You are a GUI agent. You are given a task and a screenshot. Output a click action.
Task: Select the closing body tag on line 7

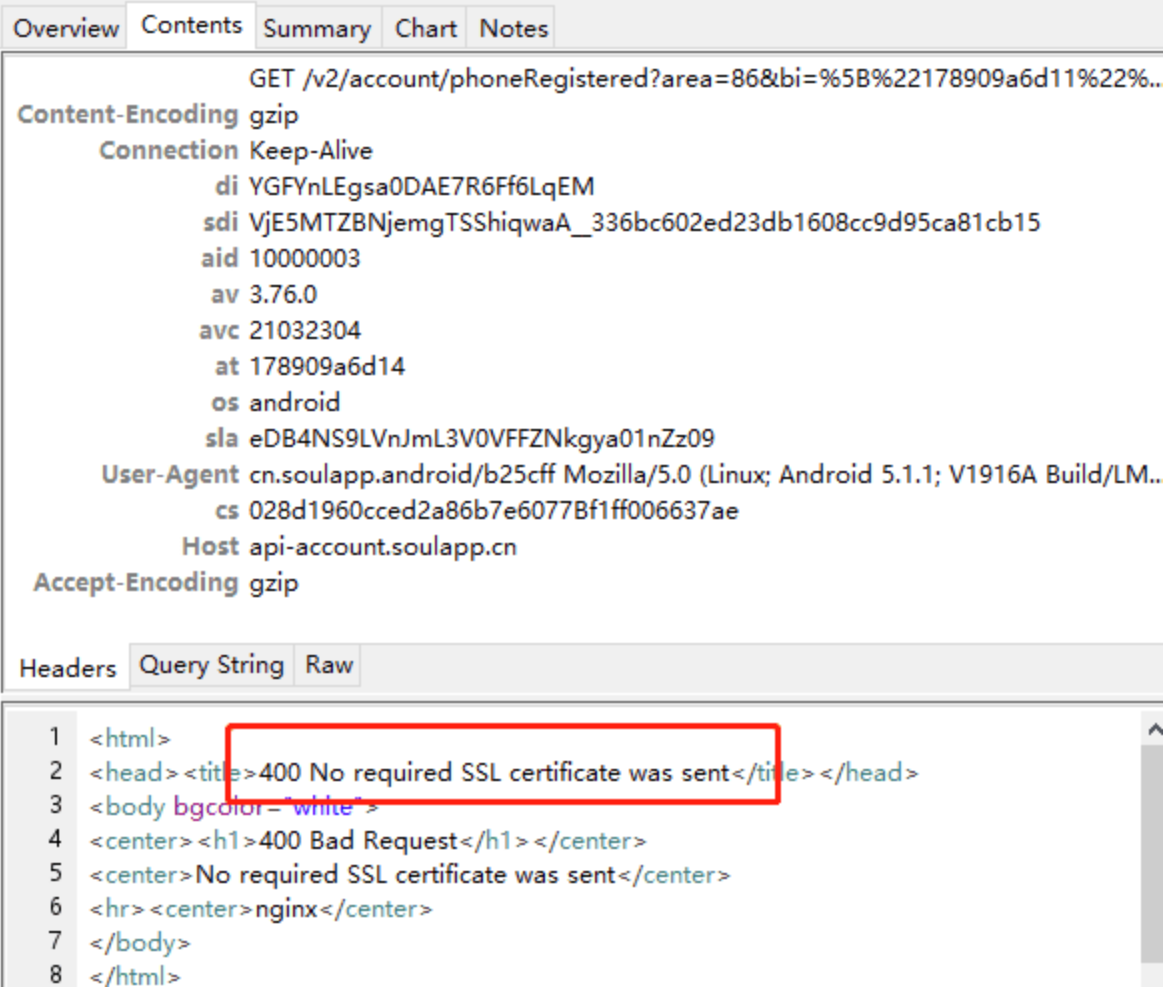tap(140, 943)
